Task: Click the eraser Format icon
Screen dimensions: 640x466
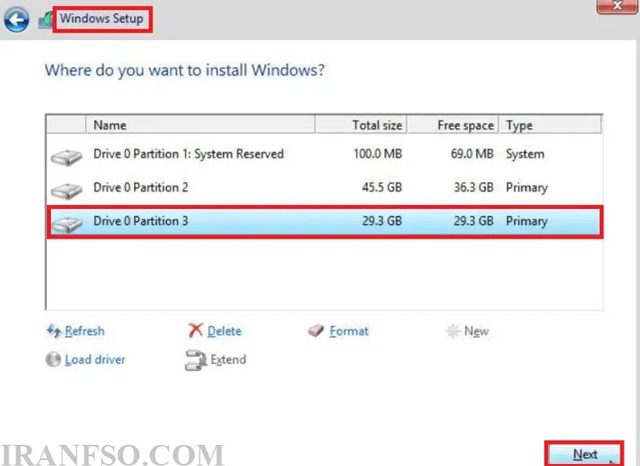Action: tap(316, 331)
